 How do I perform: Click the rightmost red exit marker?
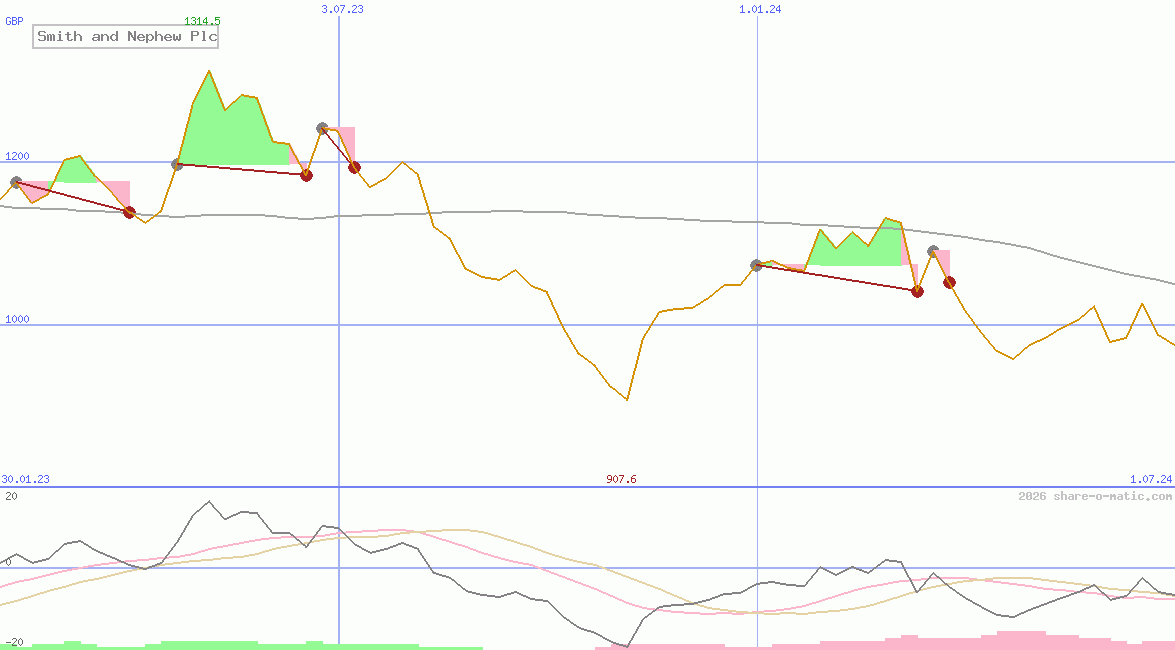[x=949, y=282]
